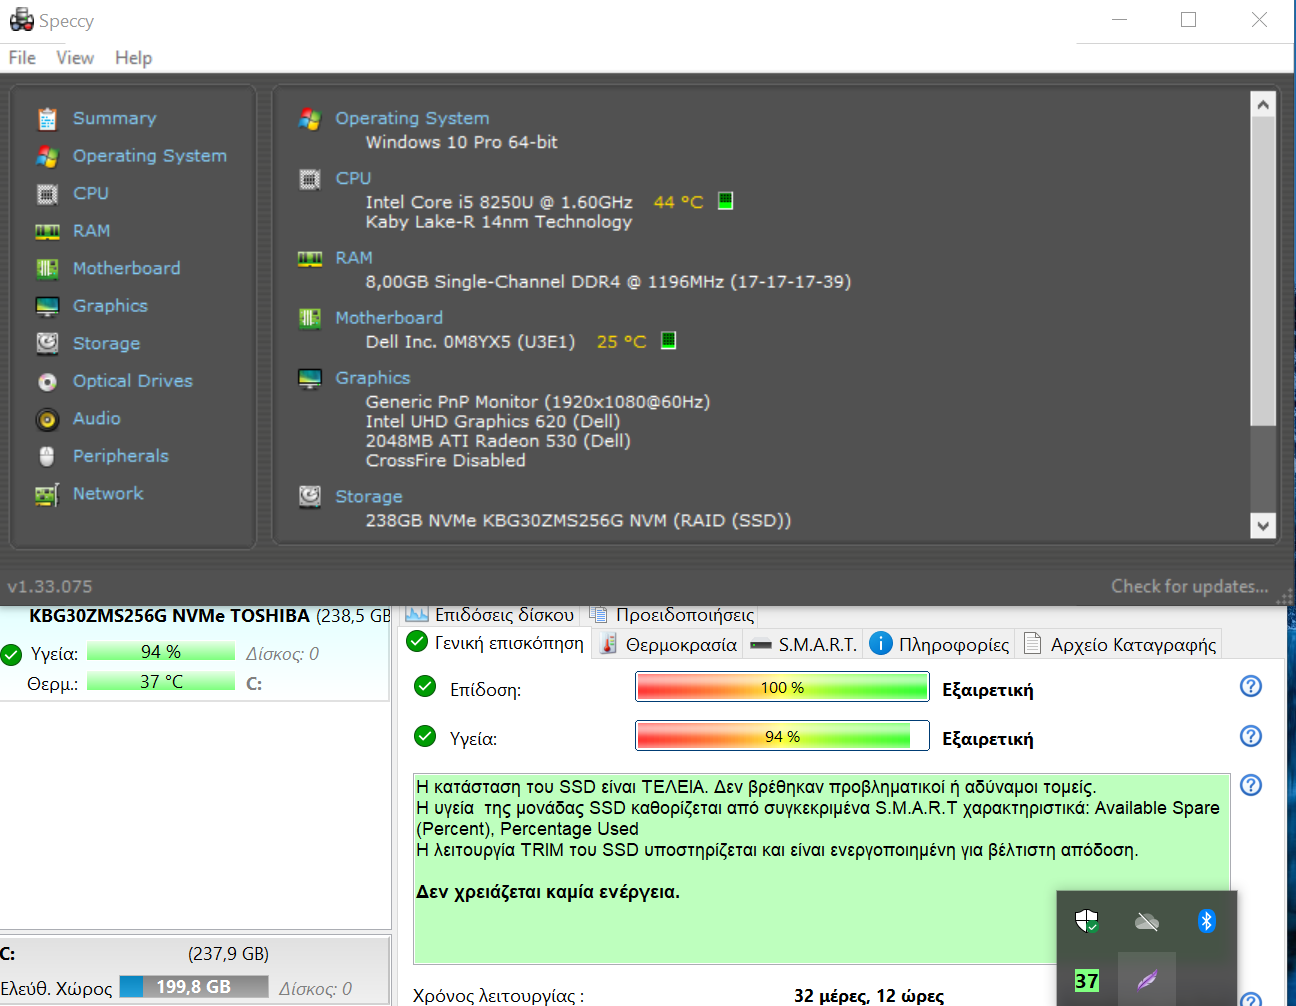Click the Motherboard icon in sidebar

(x=47, y=269)
